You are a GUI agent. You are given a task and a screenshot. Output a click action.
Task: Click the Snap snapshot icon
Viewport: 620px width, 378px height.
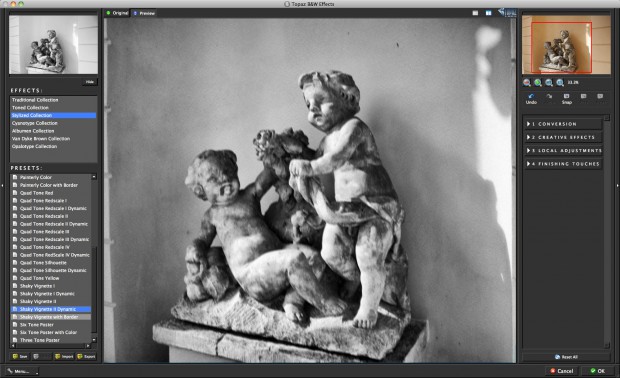[566, 96]
